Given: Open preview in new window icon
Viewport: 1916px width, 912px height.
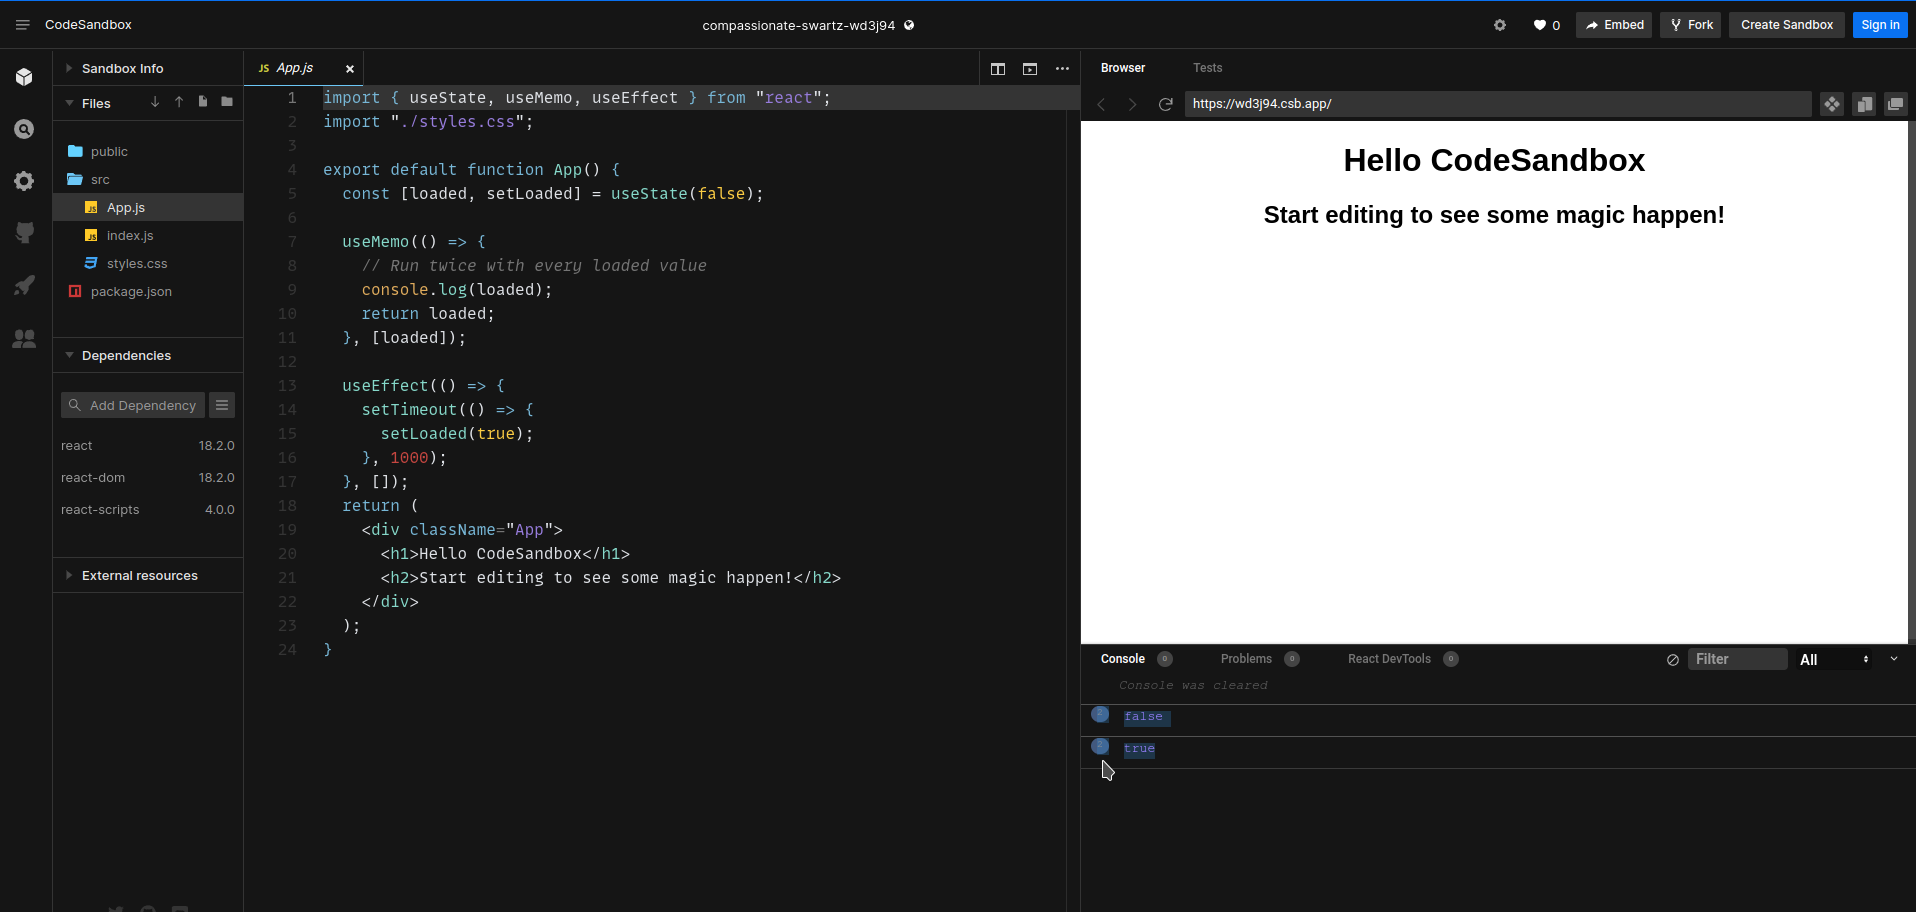Looking at the screenshot, I should click(x=1896, y=104).
